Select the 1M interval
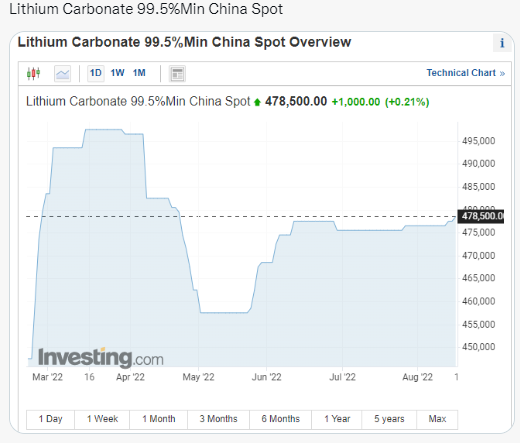The image size is (520, 443). click(x=139, y=73)
